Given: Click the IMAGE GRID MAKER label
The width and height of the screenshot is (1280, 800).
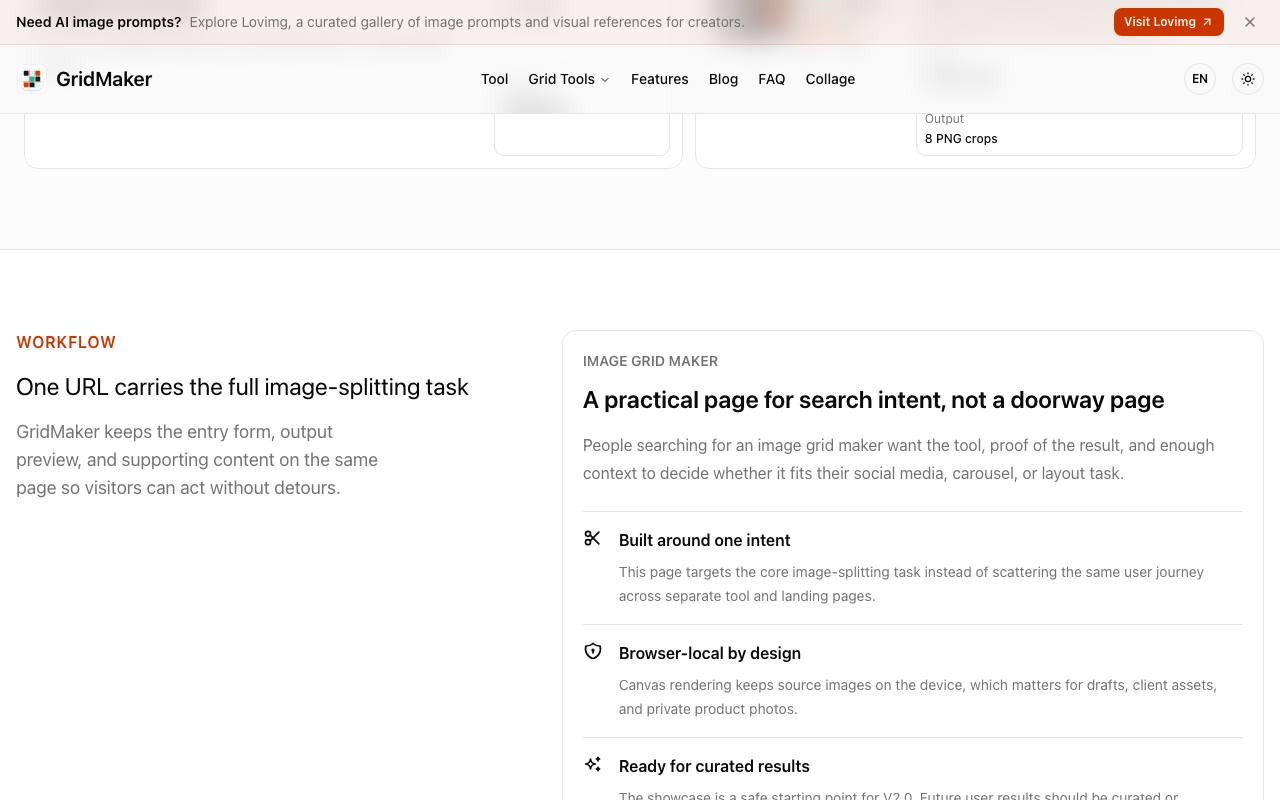Looking at the screenshot, I should (x=650, y=361).
